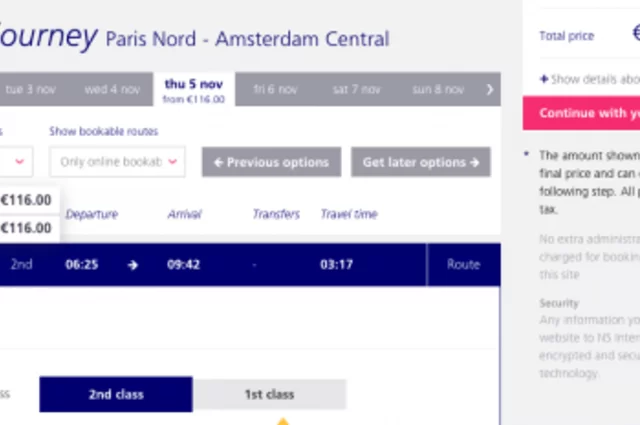The image size is (640, 425).
Task: Click the next dates chevron arrow
Action: point(489,89)
